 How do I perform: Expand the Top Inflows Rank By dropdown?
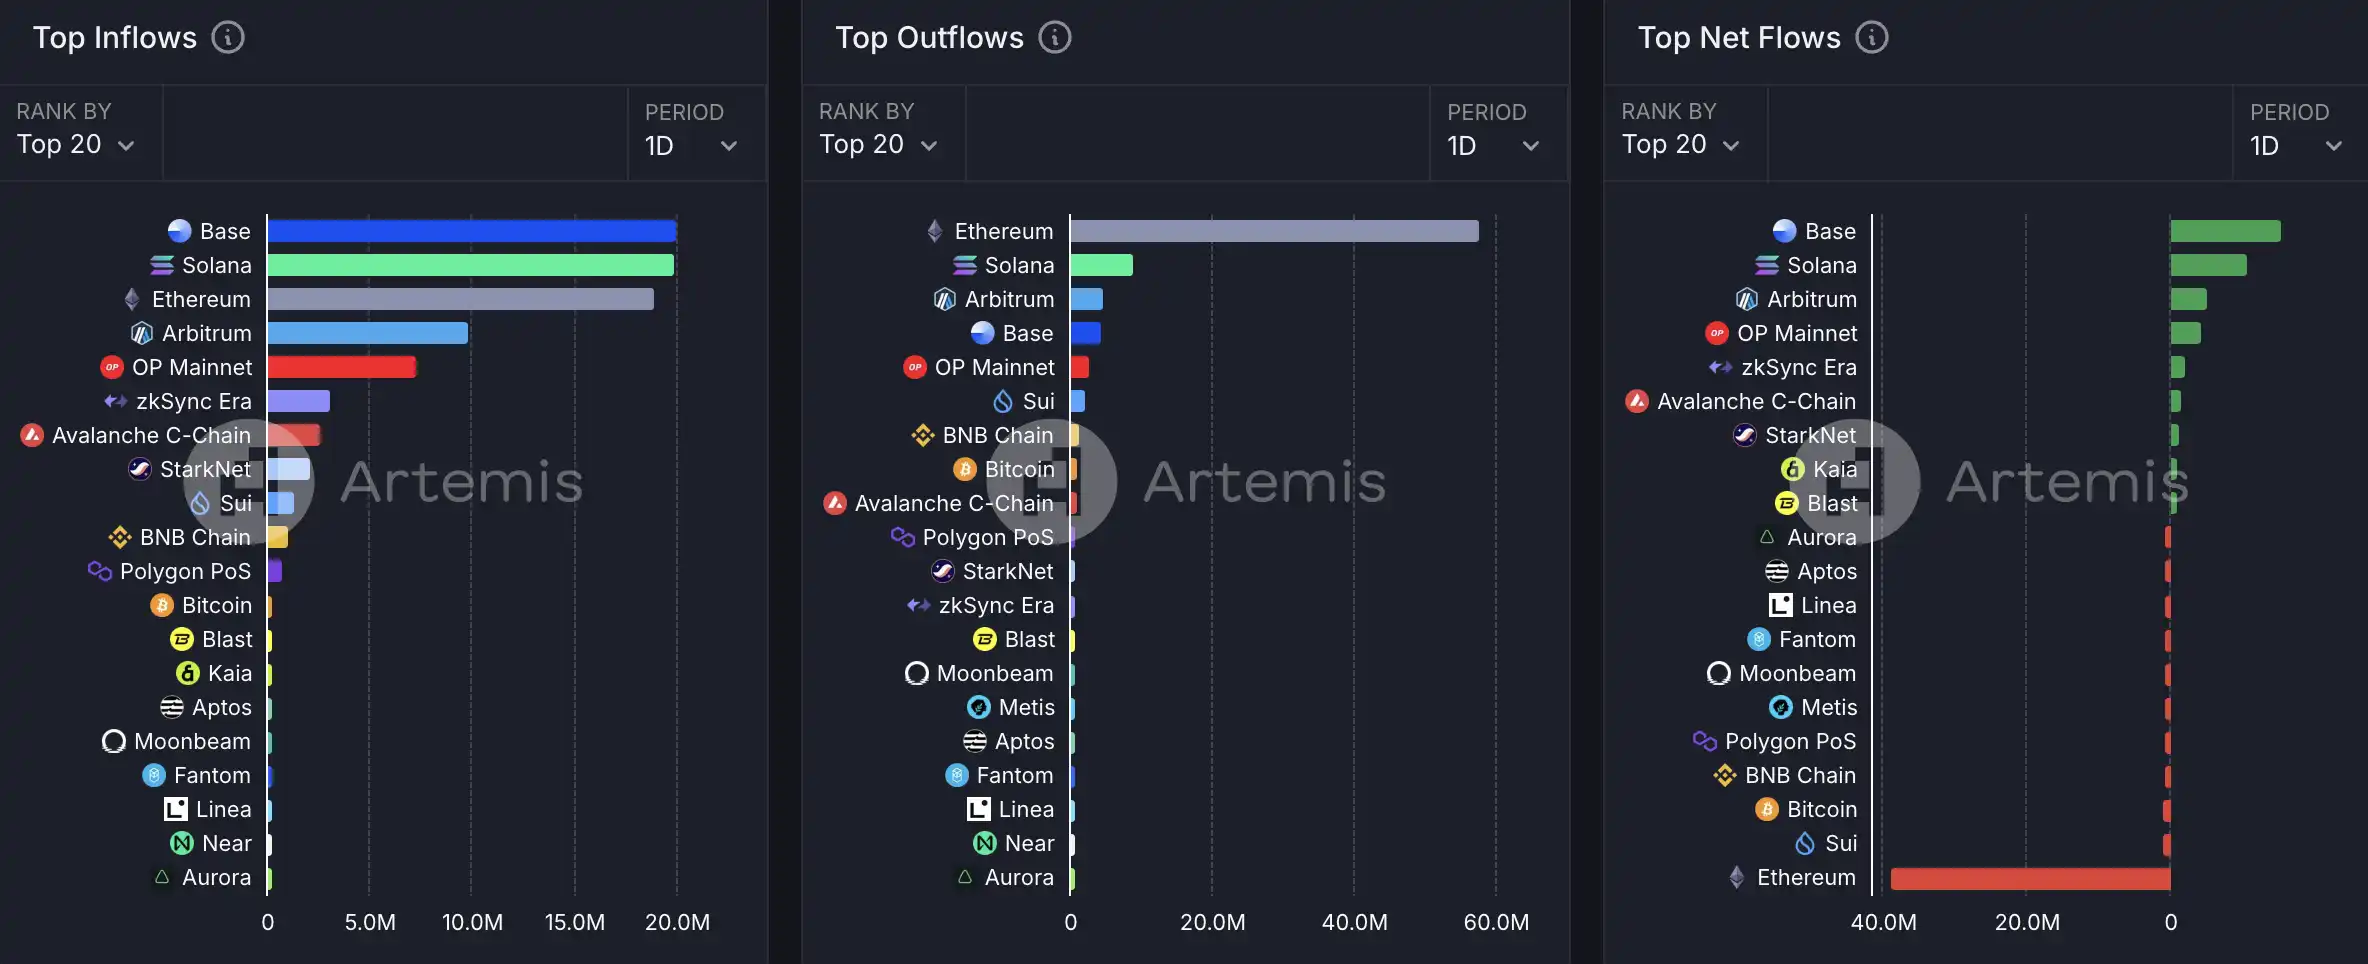(76, 145)
